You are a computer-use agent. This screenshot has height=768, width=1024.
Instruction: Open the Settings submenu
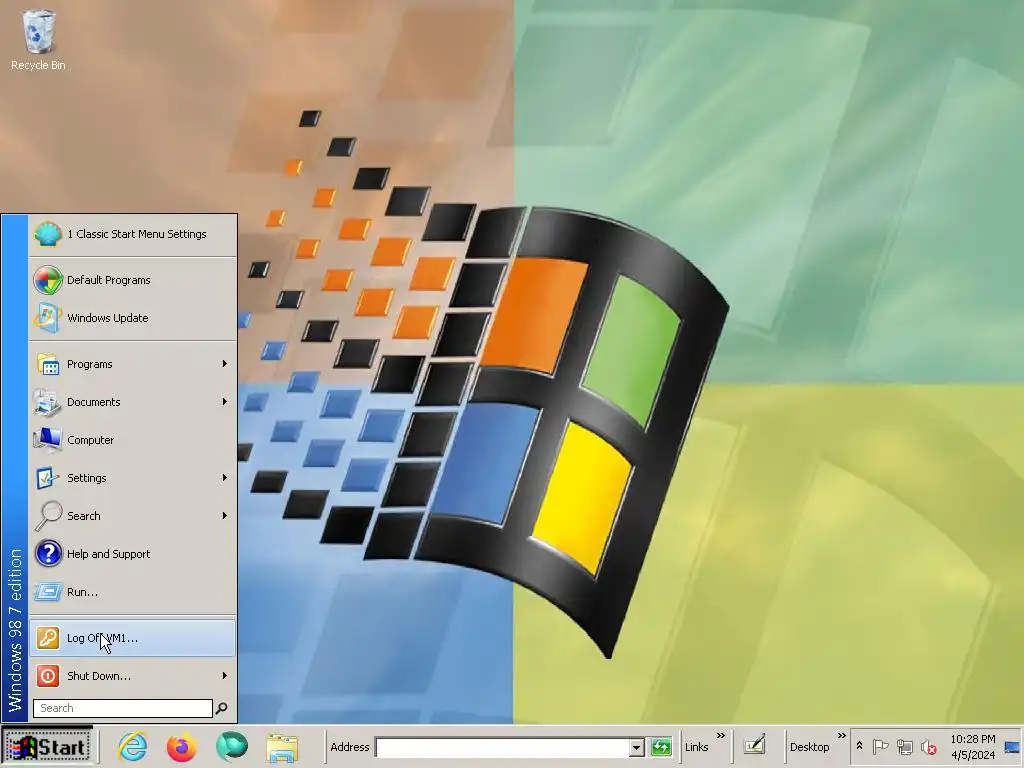coord(133,478)
